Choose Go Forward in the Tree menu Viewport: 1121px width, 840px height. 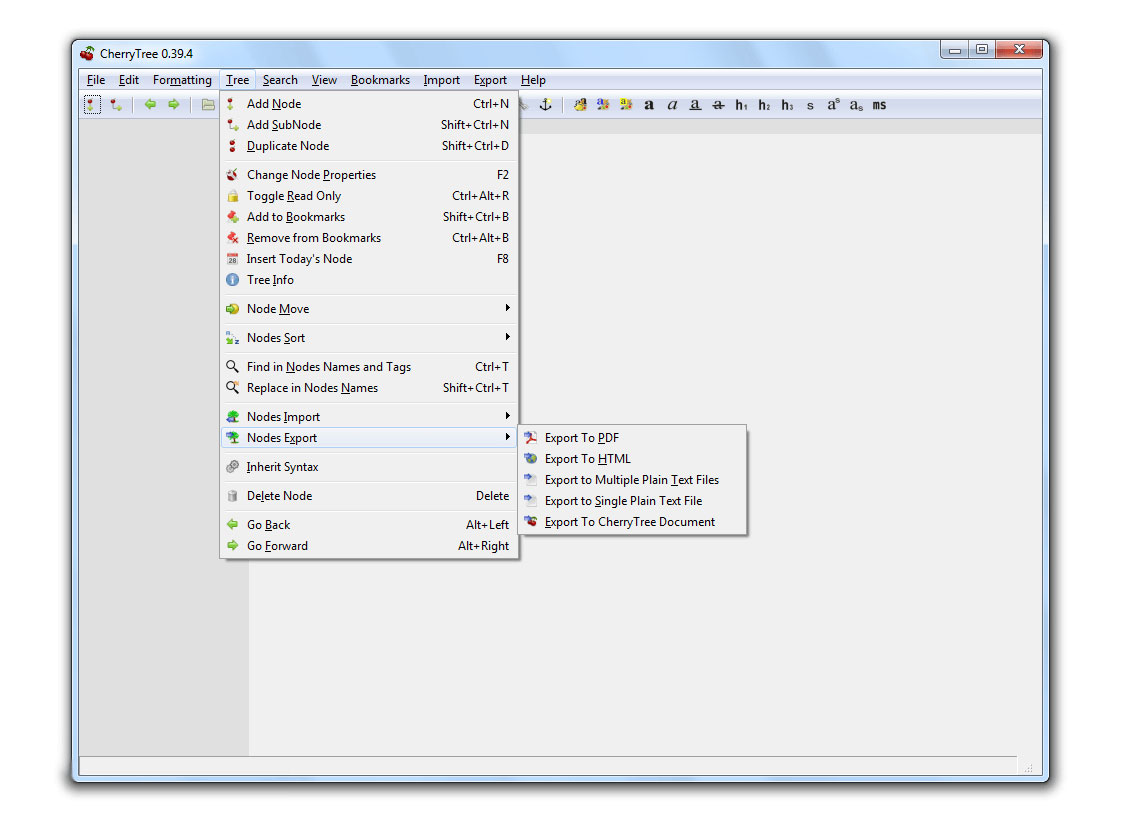369,545
